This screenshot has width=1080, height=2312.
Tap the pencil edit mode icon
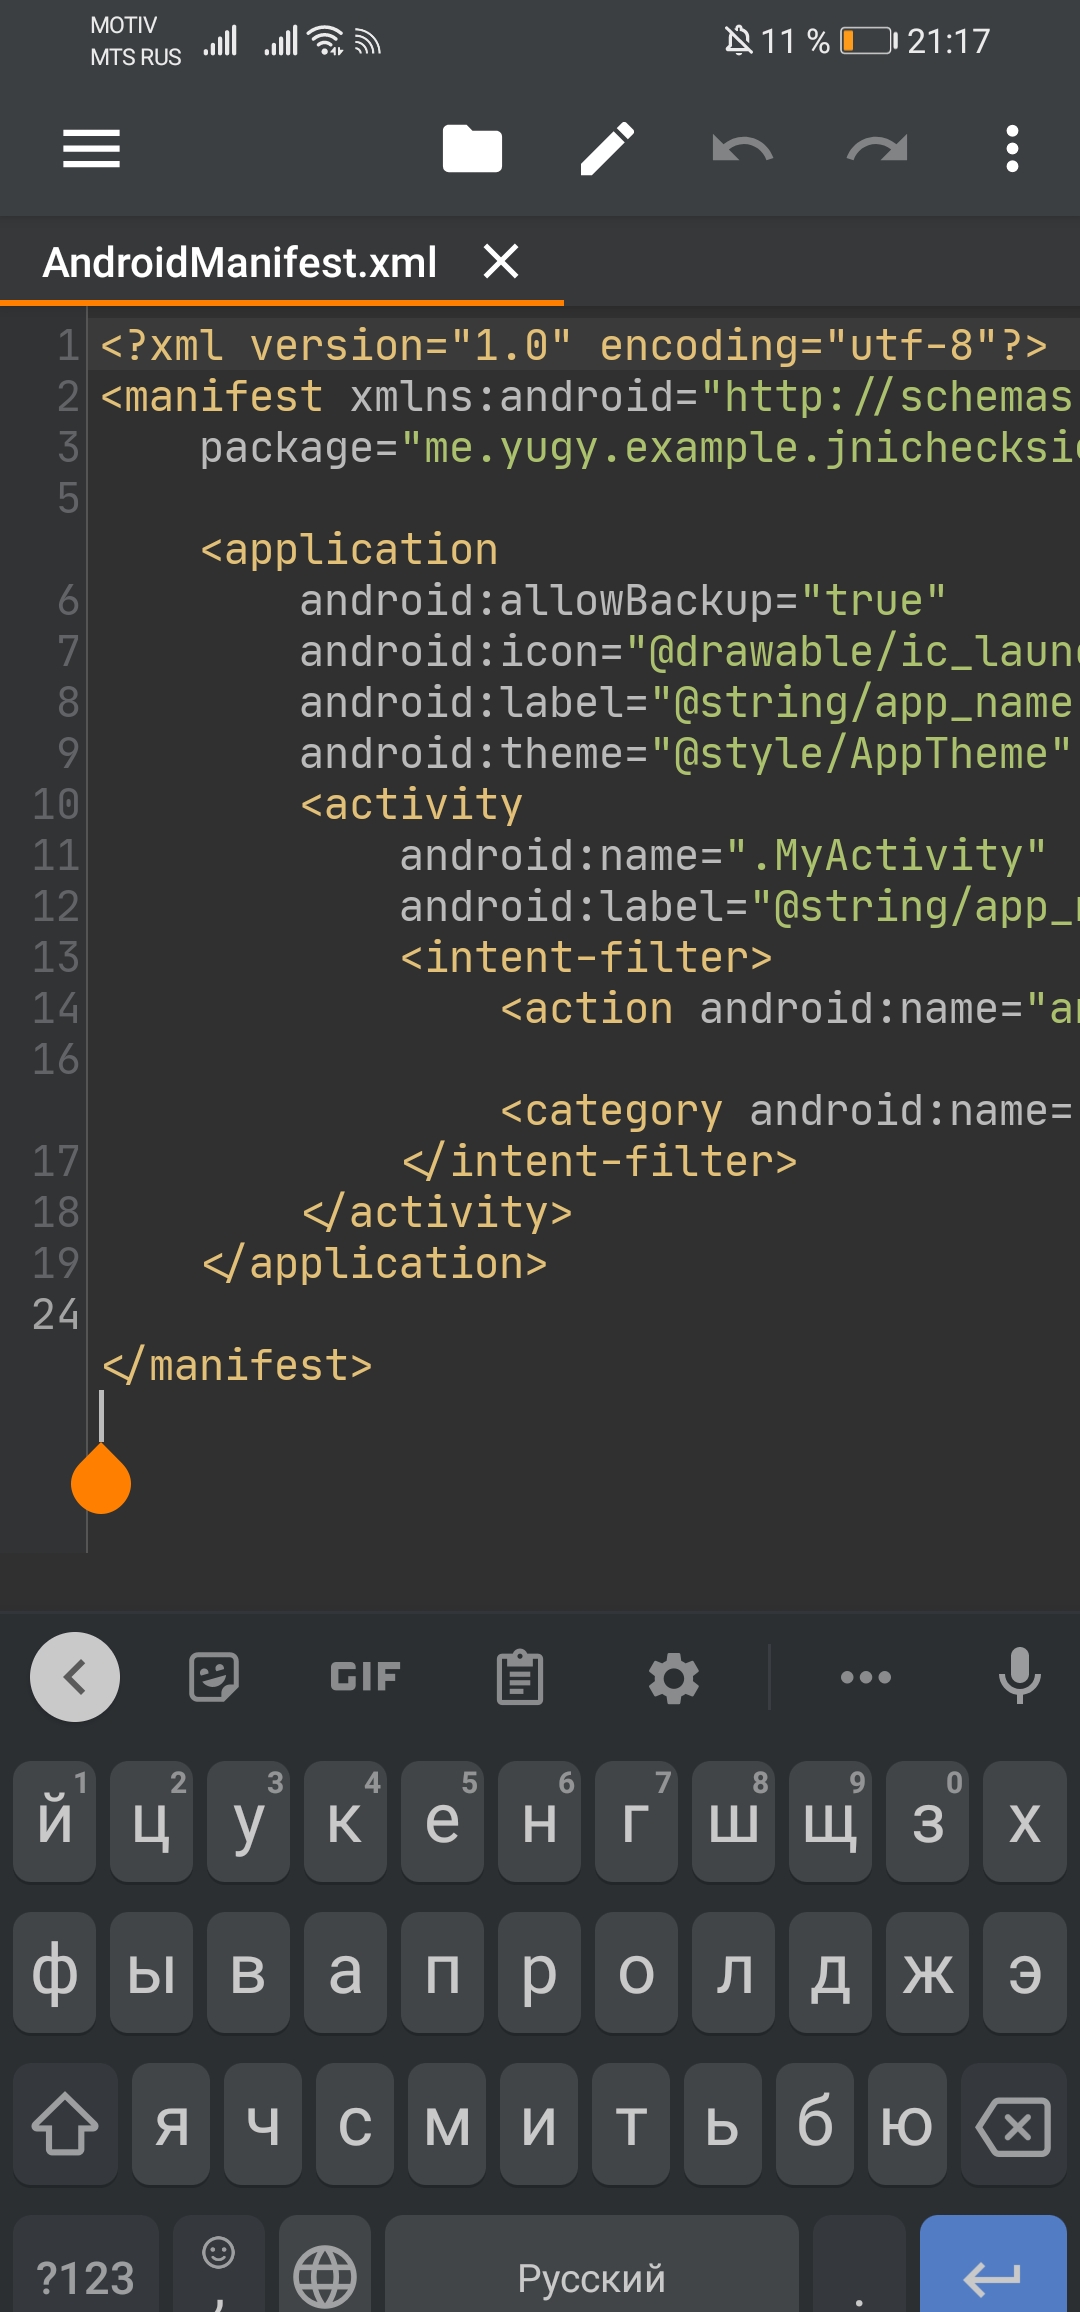pos(607,149)
